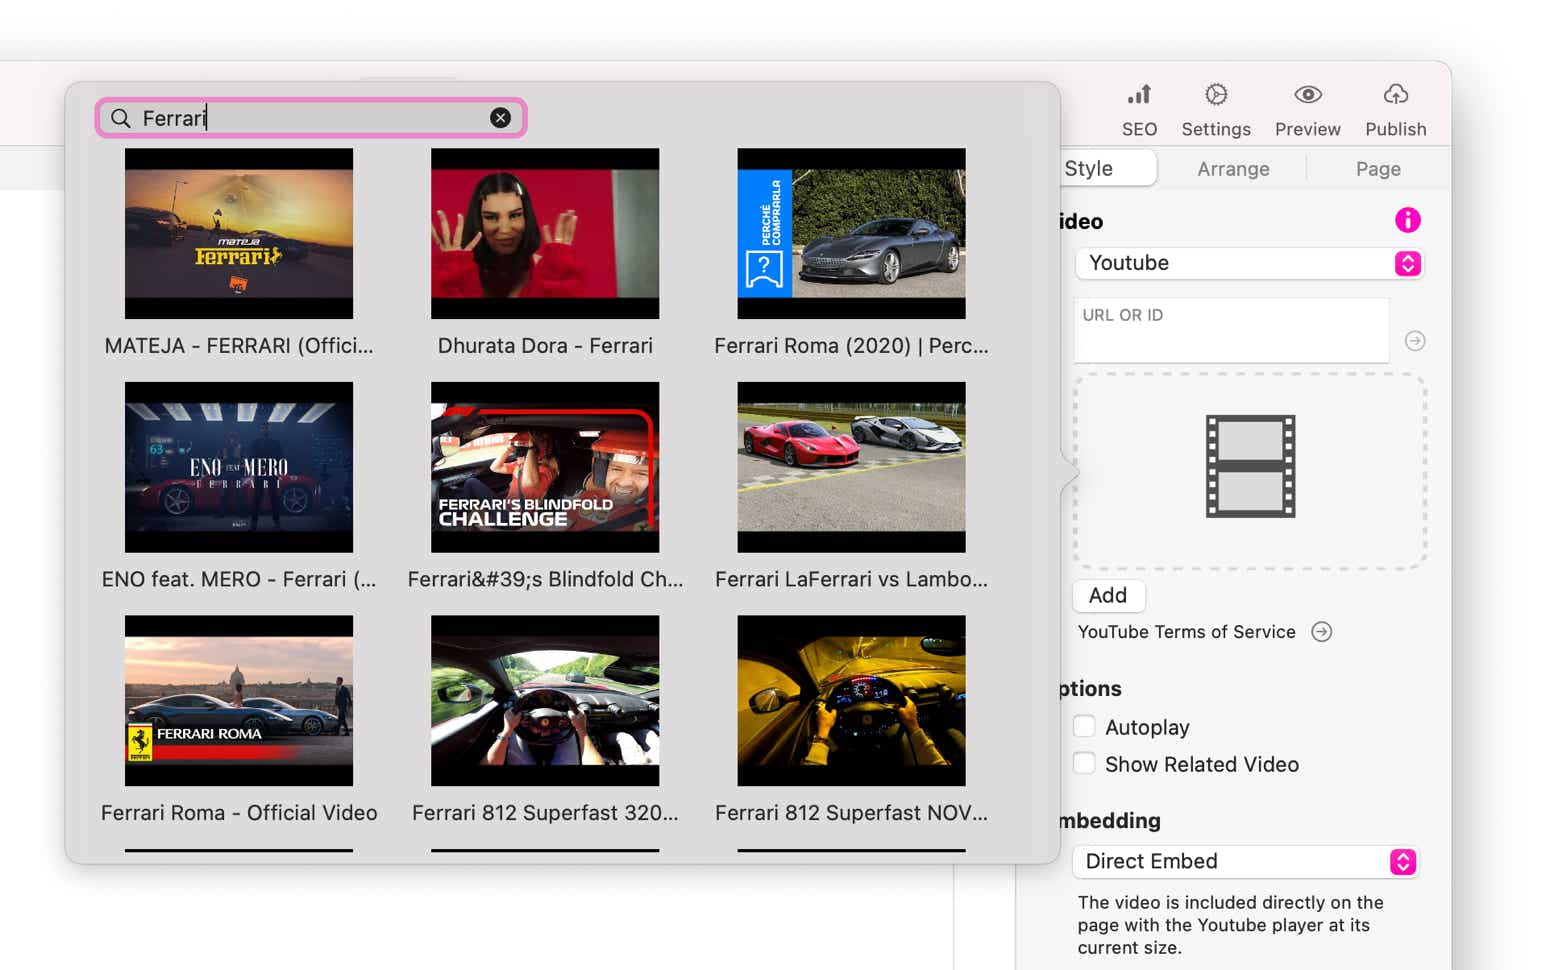Click the film strip placeholder icon
Viewport: 1542px width, 970px height.
(x=1250, y=466)
